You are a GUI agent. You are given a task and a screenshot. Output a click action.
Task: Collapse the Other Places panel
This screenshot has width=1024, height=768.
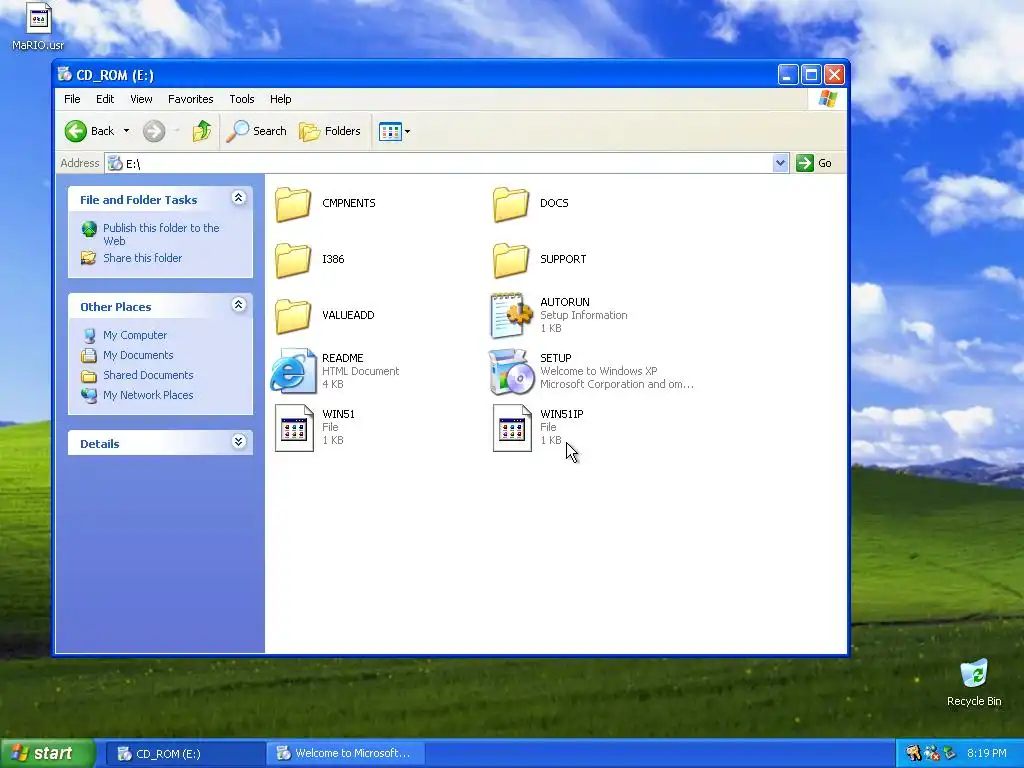click(238, 305)
